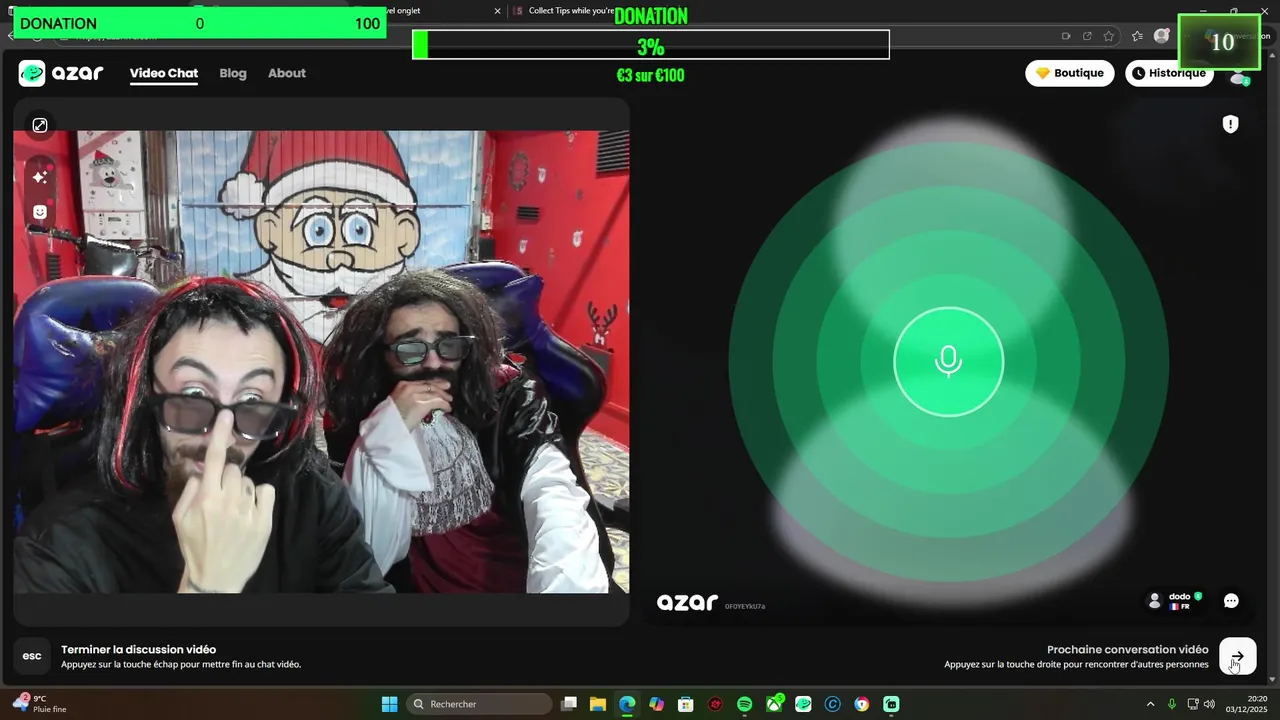Open File Explorer from the taskbar
This screenshot has height=720, width=1280.
[598, 704]
